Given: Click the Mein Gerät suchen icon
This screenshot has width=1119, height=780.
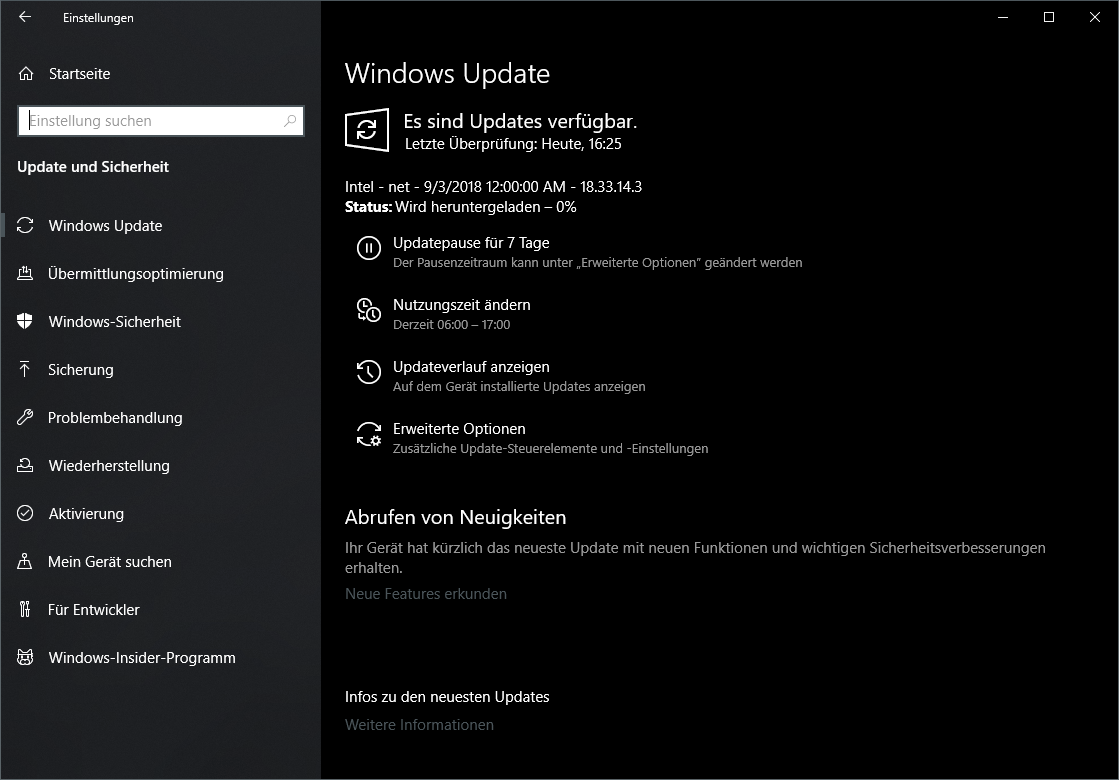Looking at the screenshot, I should tap(25, 562).
